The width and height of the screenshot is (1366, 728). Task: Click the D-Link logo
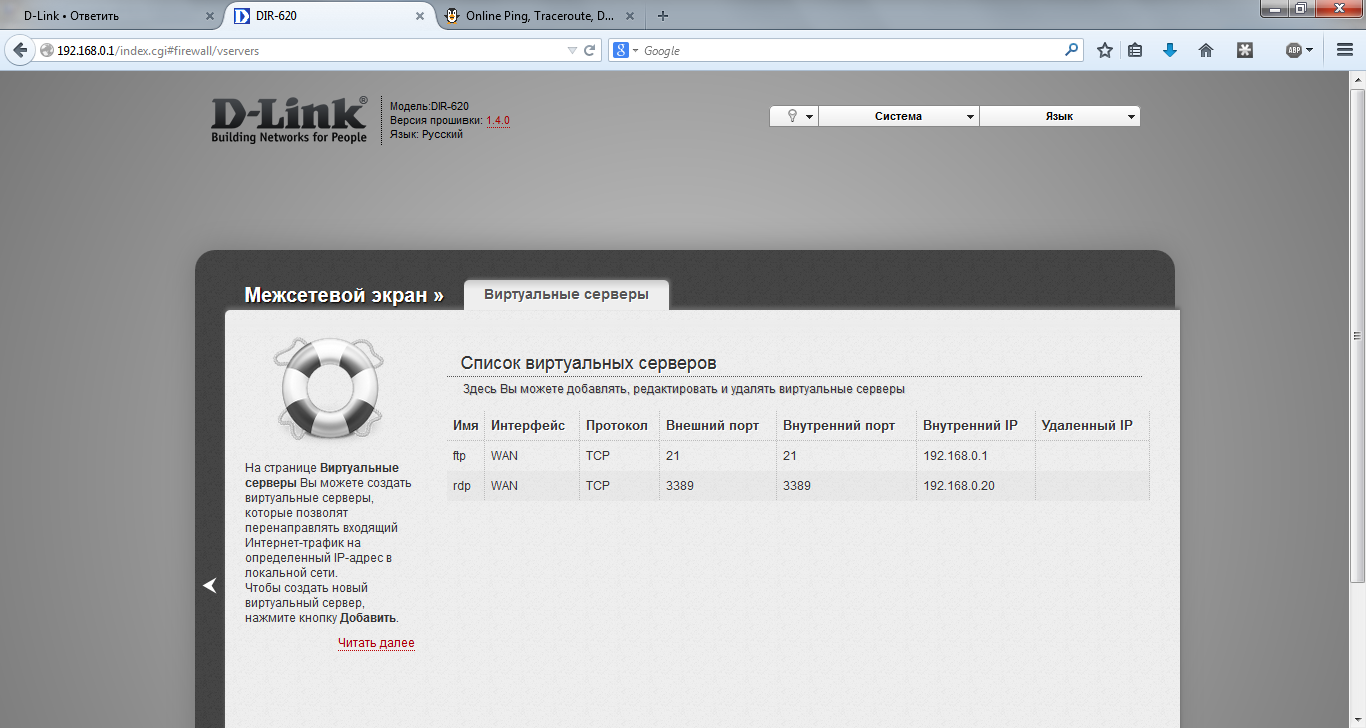[289, 120]
